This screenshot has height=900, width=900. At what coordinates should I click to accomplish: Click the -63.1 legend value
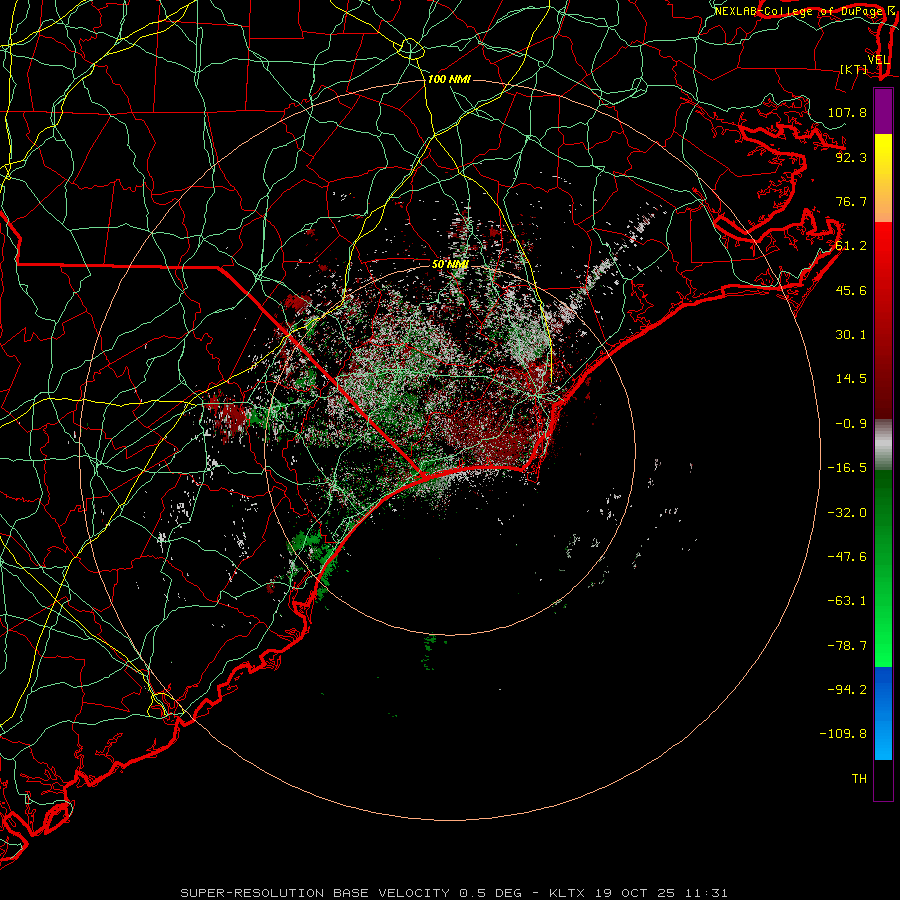click(847, 601)
